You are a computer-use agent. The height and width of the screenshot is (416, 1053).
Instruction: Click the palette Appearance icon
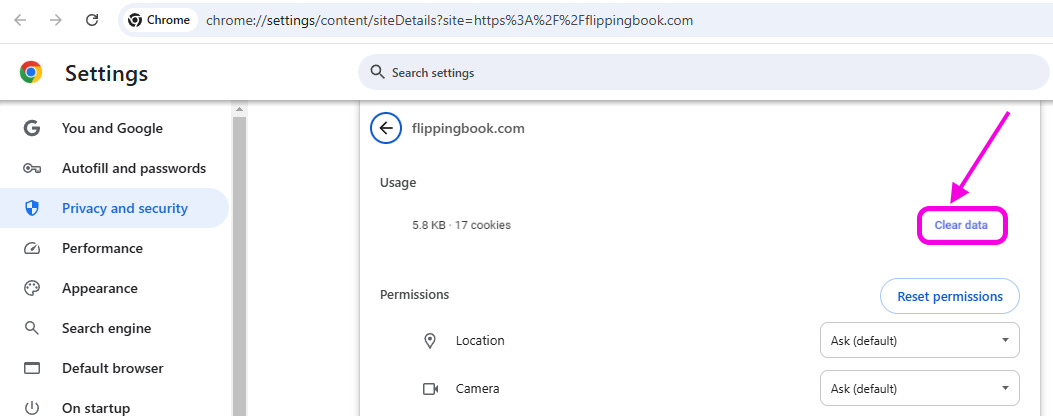[32, 288]
